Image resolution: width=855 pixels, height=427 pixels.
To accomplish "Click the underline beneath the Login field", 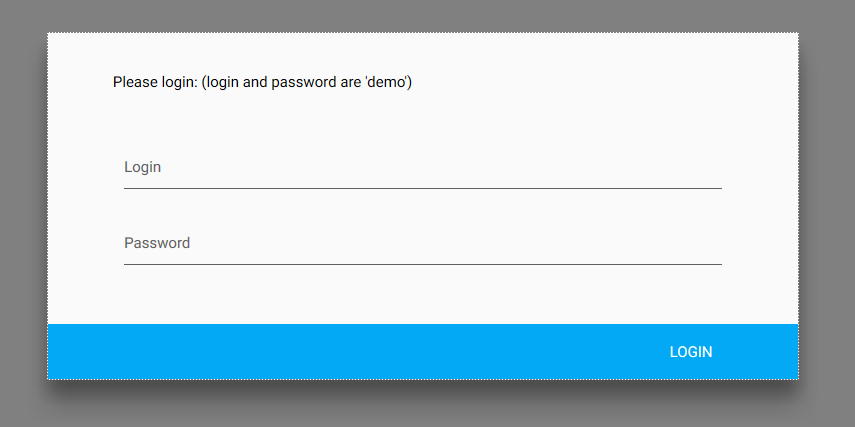I will click(x=420, y=188).
